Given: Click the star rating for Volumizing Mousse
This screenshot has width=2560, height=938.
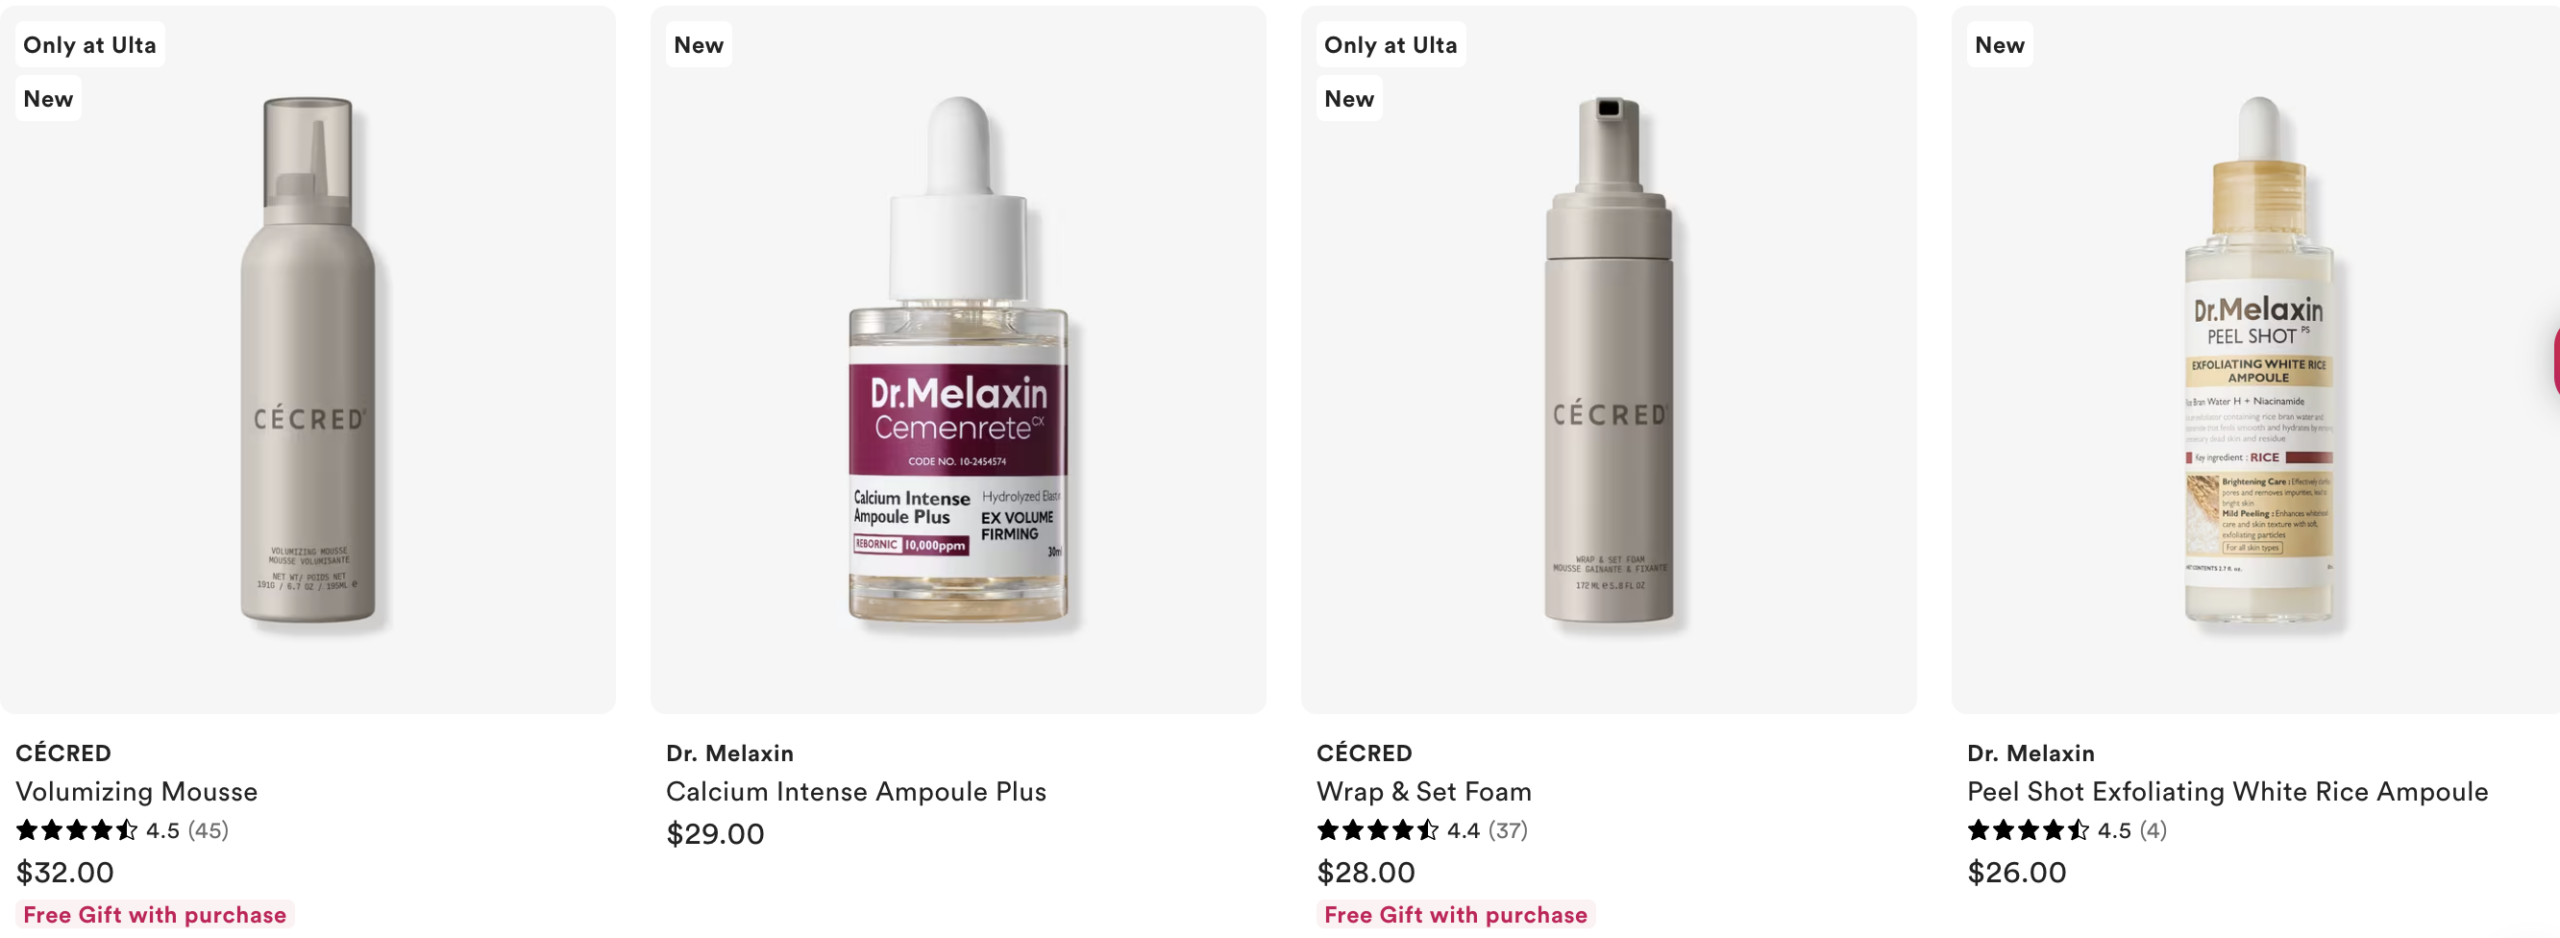Looking at the screenshot, I should (x=77, y=830).
